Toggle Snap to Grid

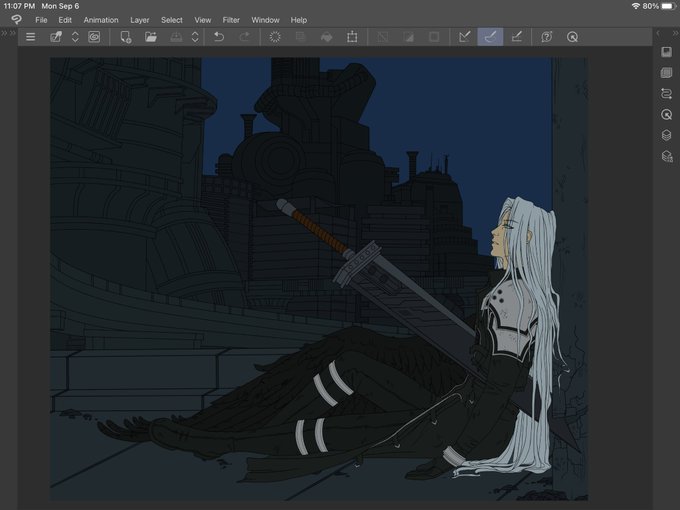(516, 37)
